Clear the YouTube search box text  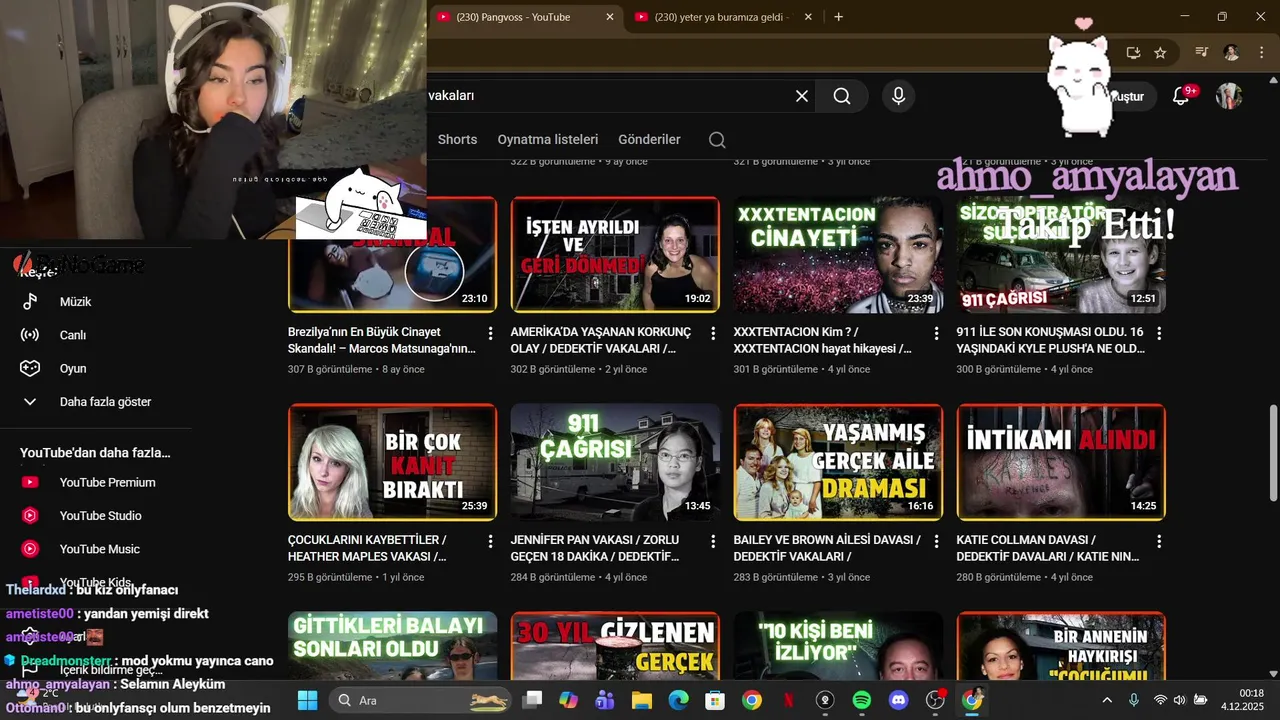click(x=801, y=96)
